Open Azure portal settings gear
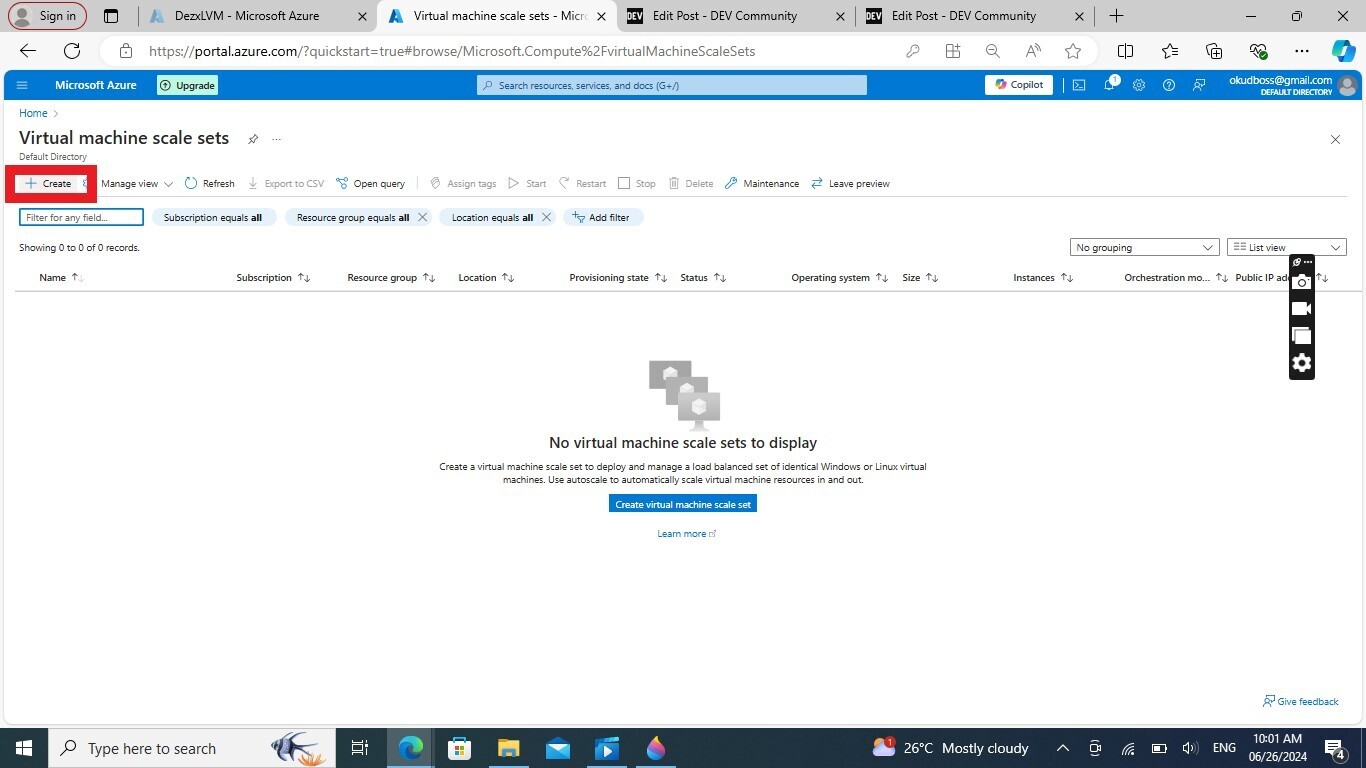The image size is (1366, 768). pos(1139,85)
